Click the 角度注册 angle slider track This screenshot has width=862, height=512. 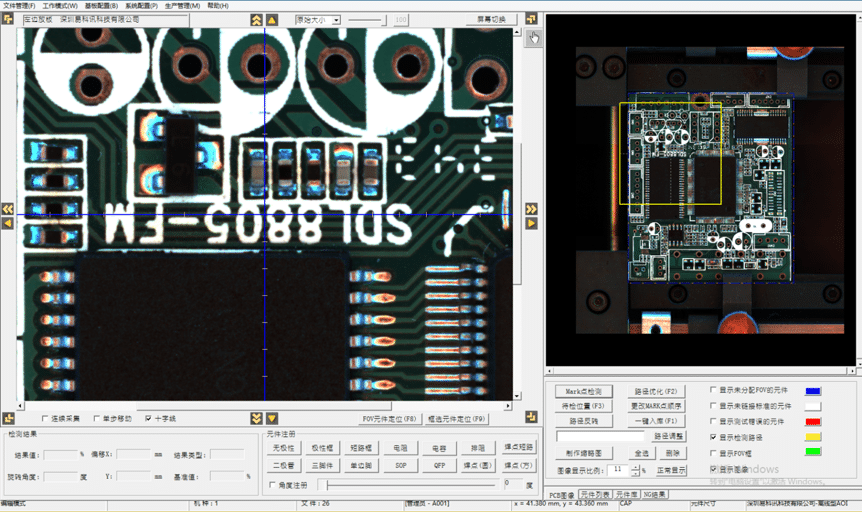point(410,485)
